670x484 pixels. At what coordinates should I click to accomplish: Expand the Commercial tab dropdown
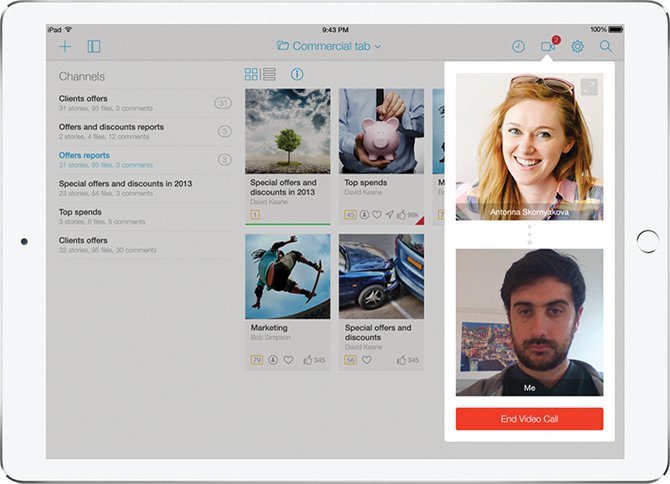[x=329, y=46]
